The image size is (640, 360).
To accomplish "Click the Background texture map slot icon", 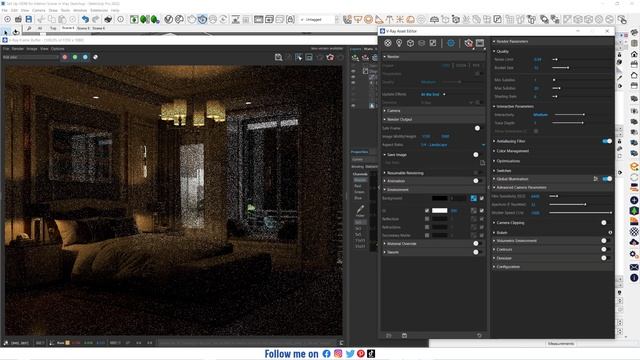I will click(x=473, y=198).
